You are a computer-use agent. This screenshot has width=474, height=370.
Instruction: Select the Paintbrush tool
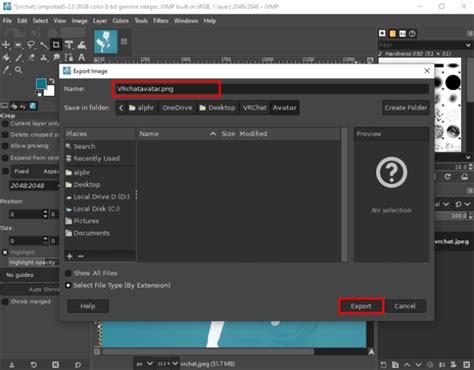pos(19,57)
